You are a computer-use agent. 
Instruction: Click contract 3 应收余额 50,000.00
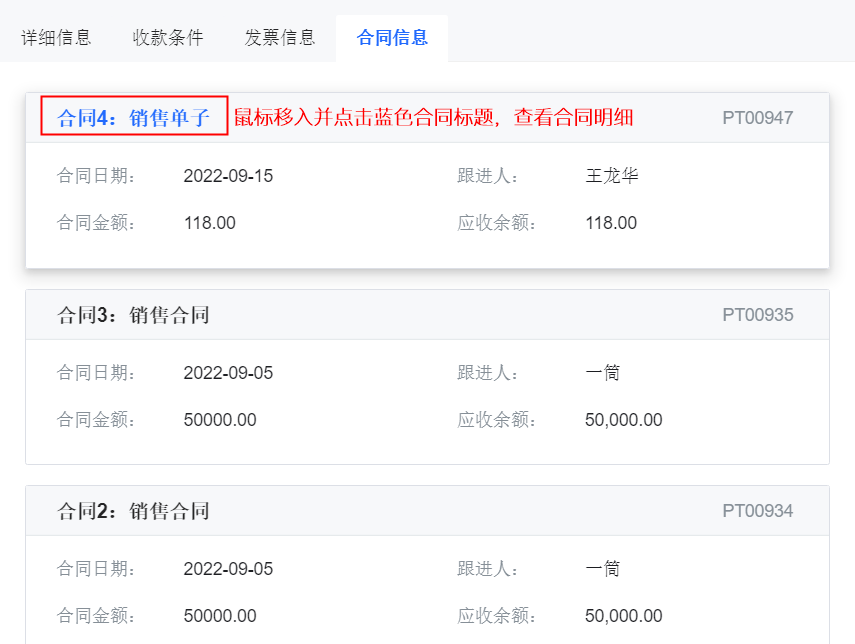tap(624, 420)
